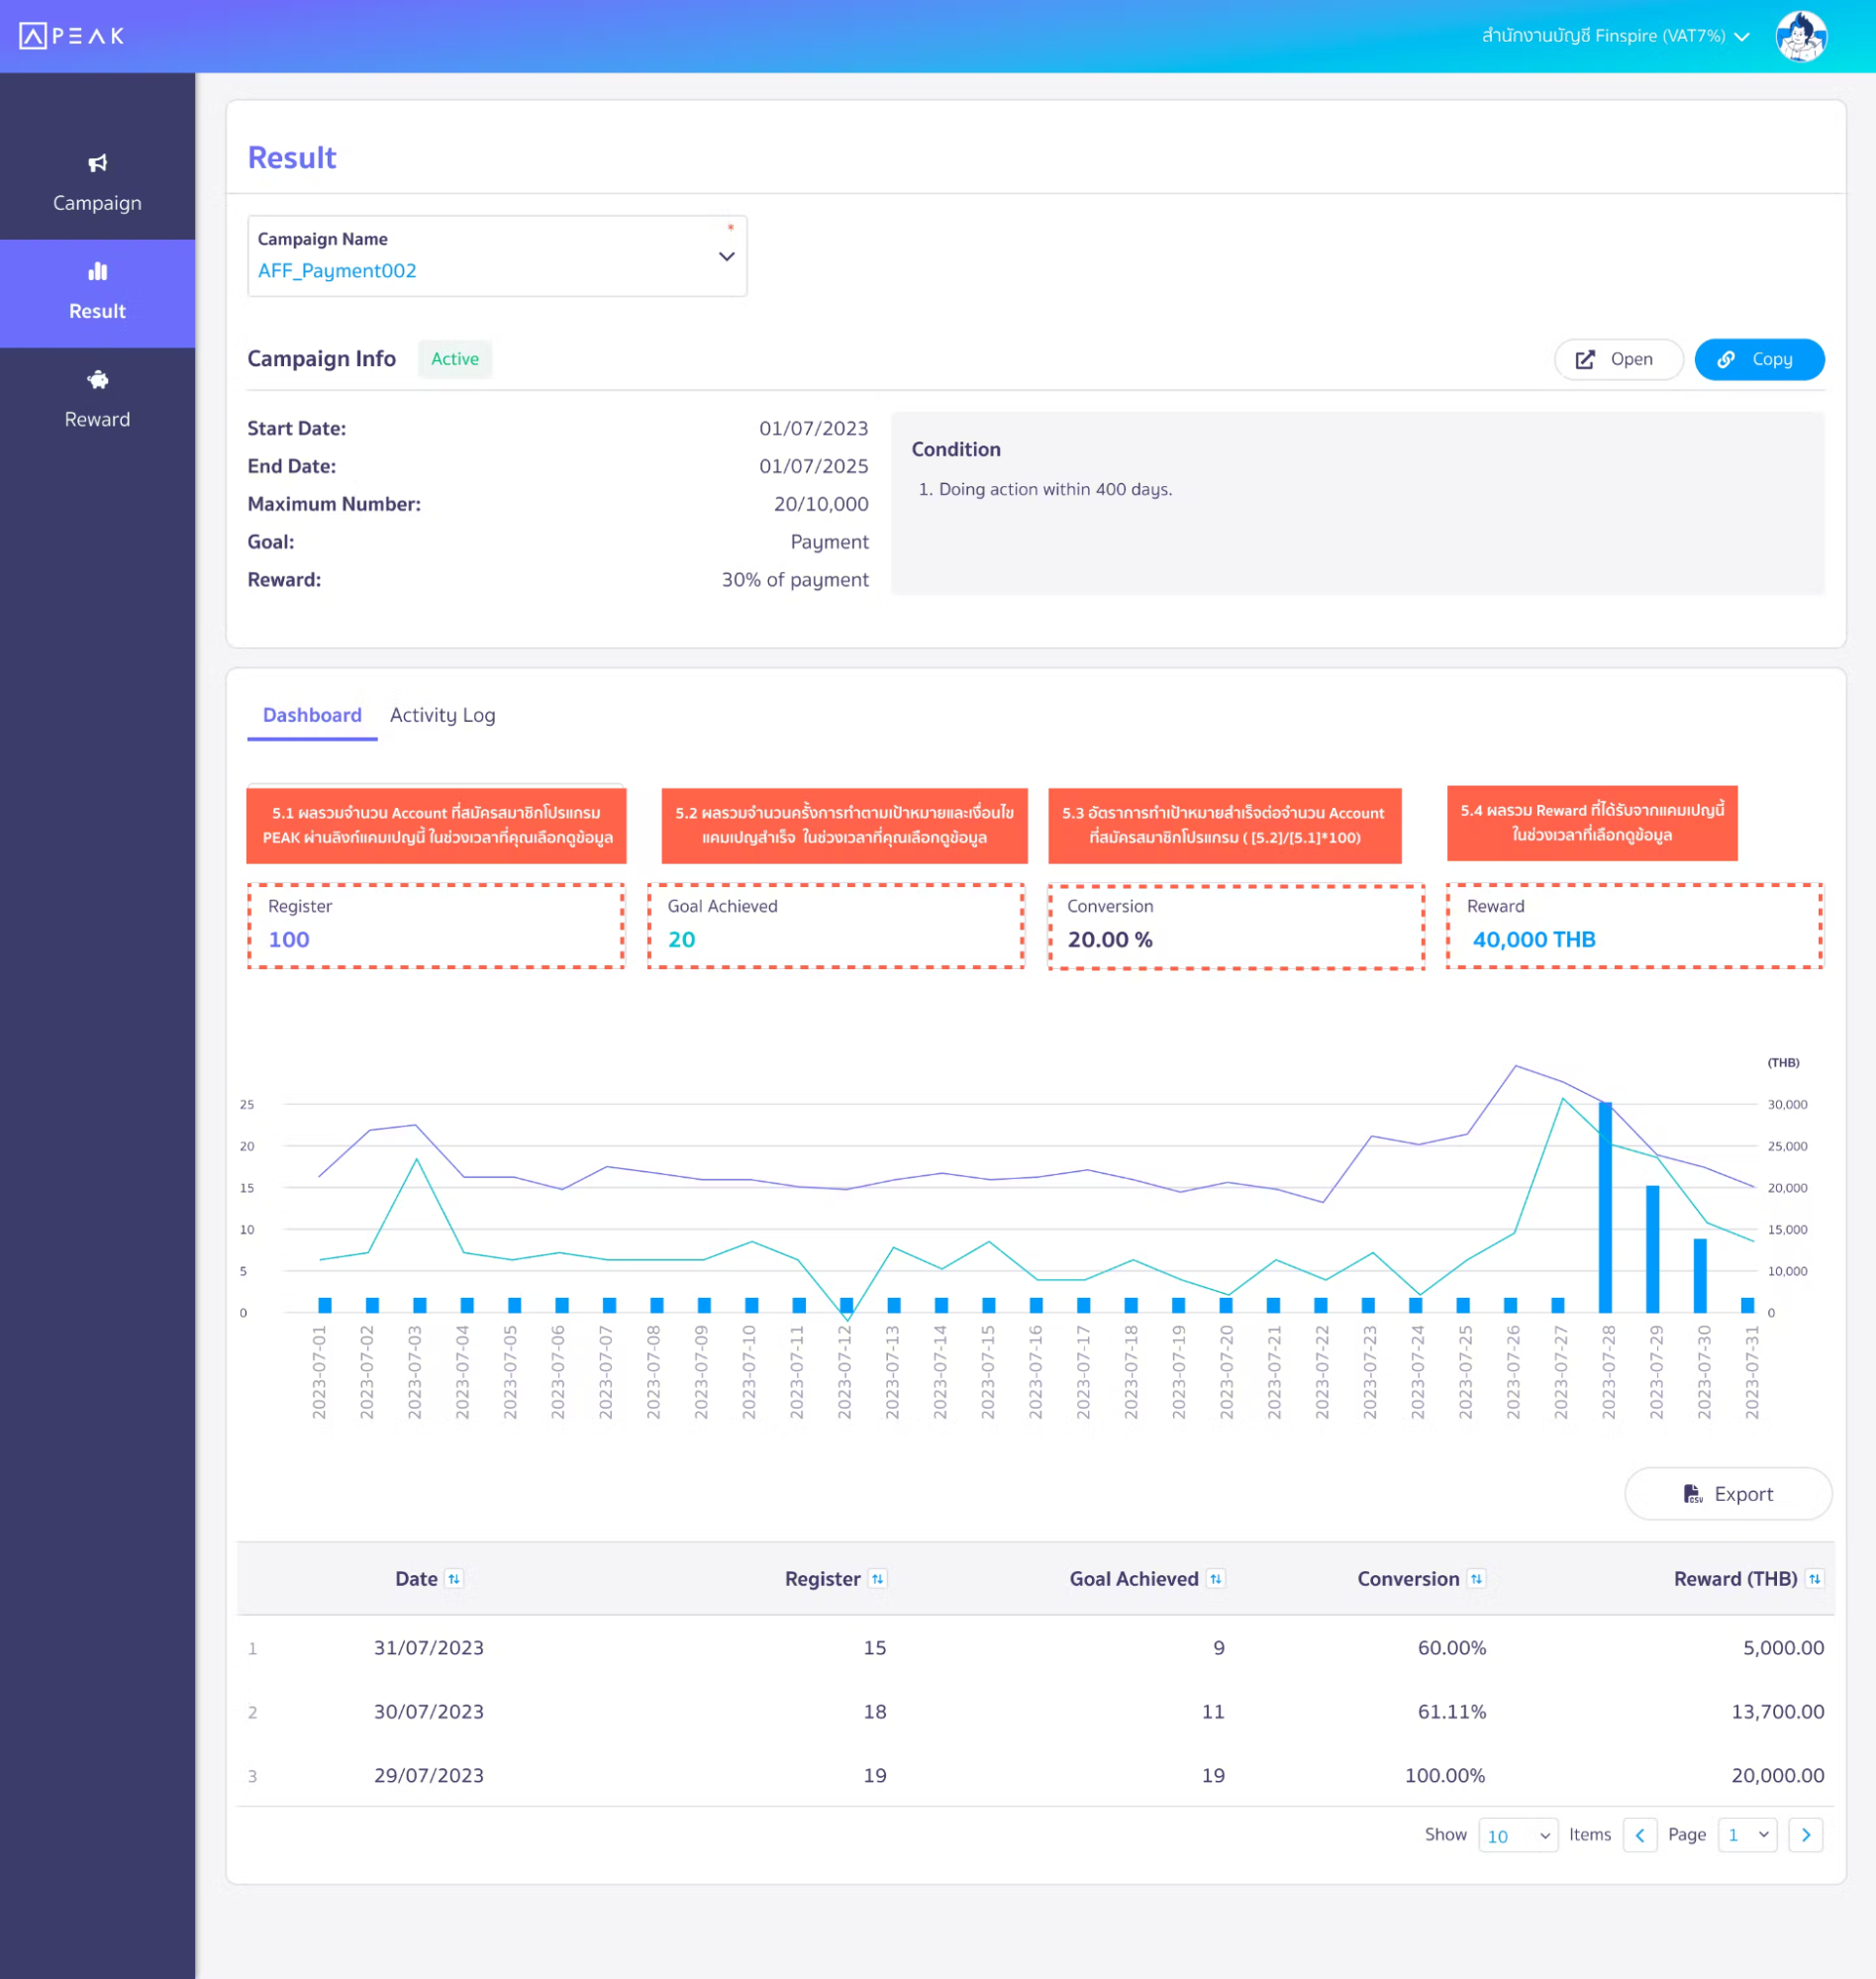1876x1979 pixels.
Task: Click the bar at 2023-07-29
Action: 1652,1248
